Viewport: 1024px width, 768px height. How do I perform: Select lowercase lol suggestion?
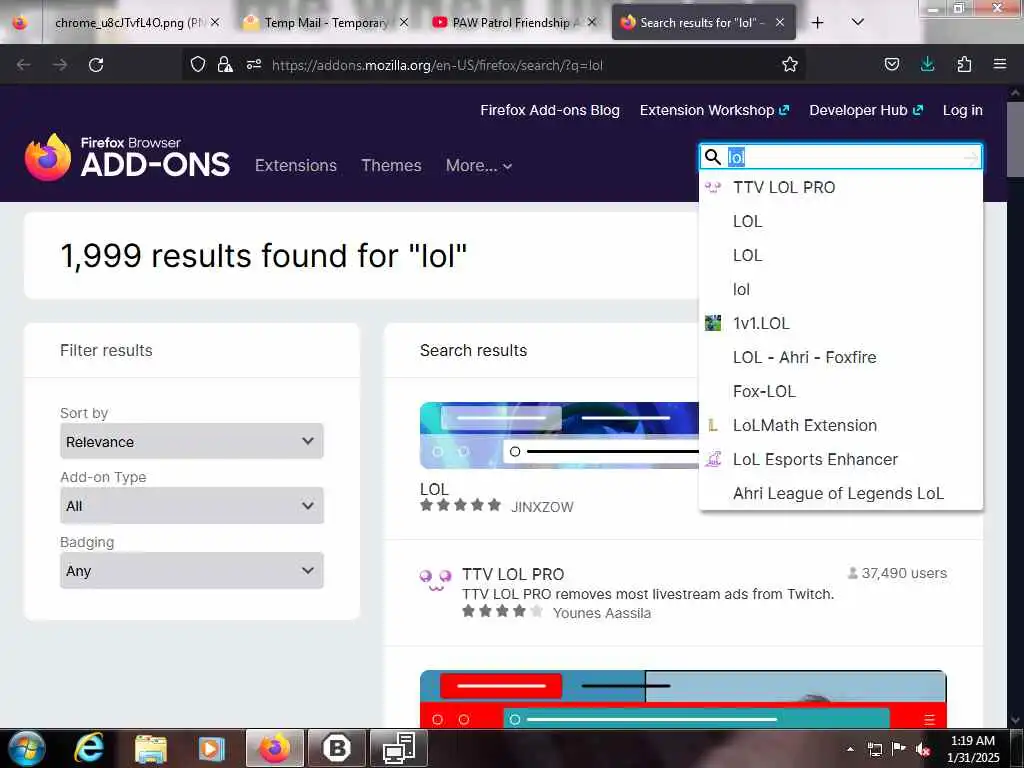(840, 289)
